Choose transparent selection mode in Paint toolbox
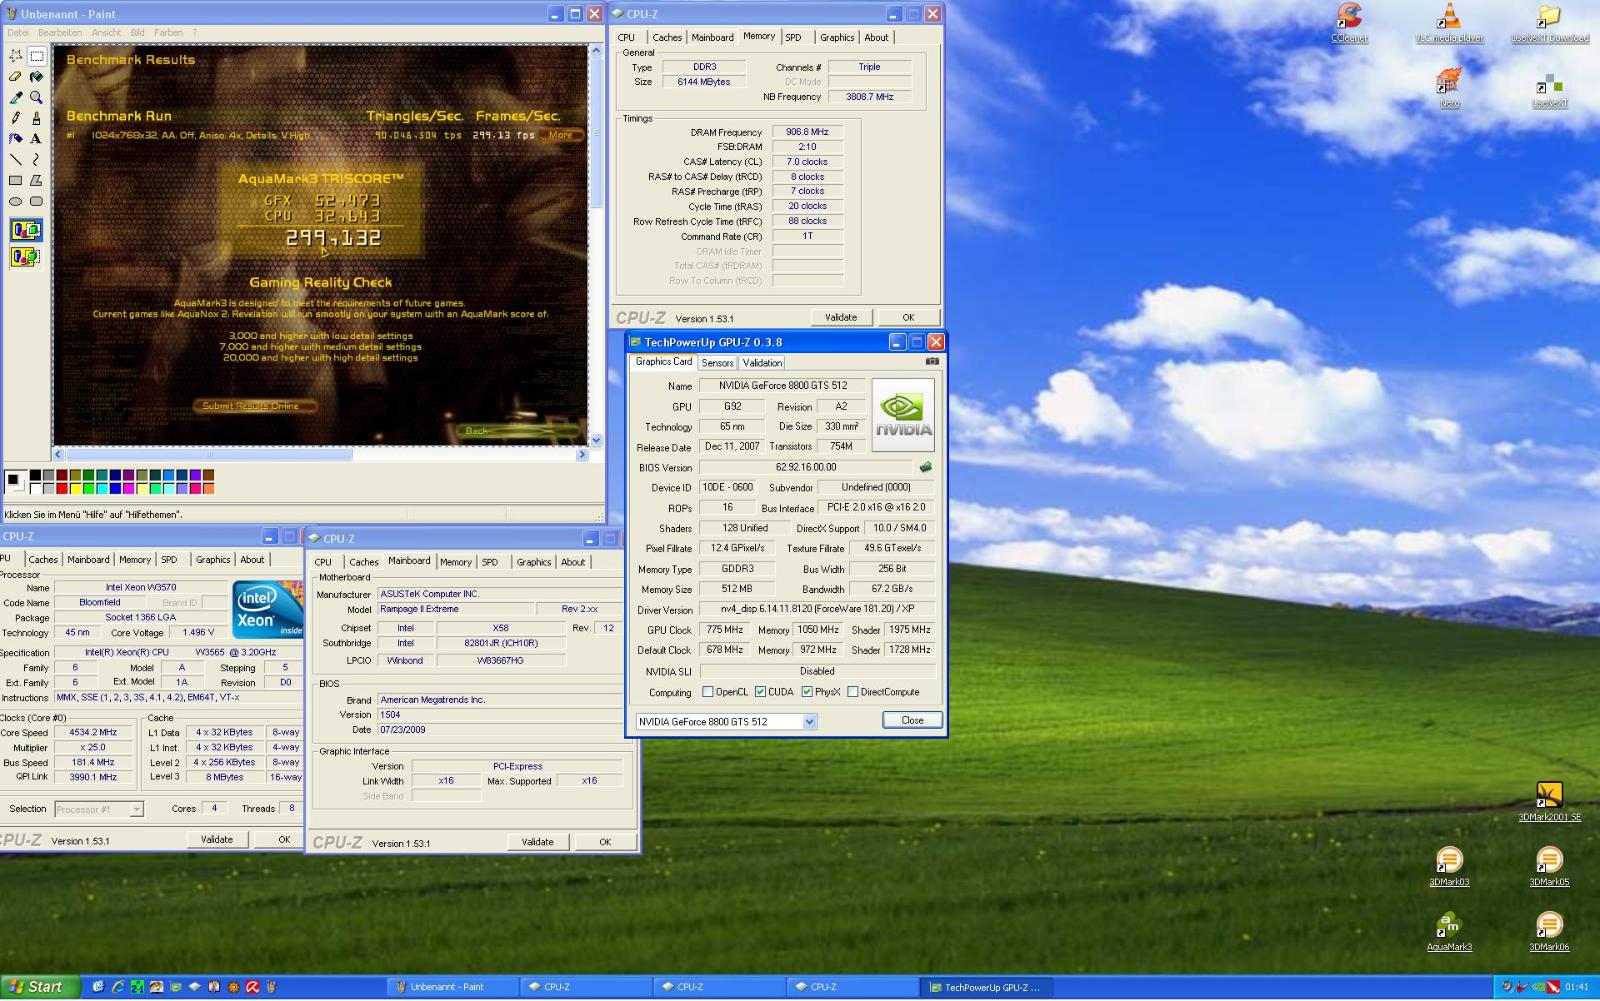 [x=26, y=257]
